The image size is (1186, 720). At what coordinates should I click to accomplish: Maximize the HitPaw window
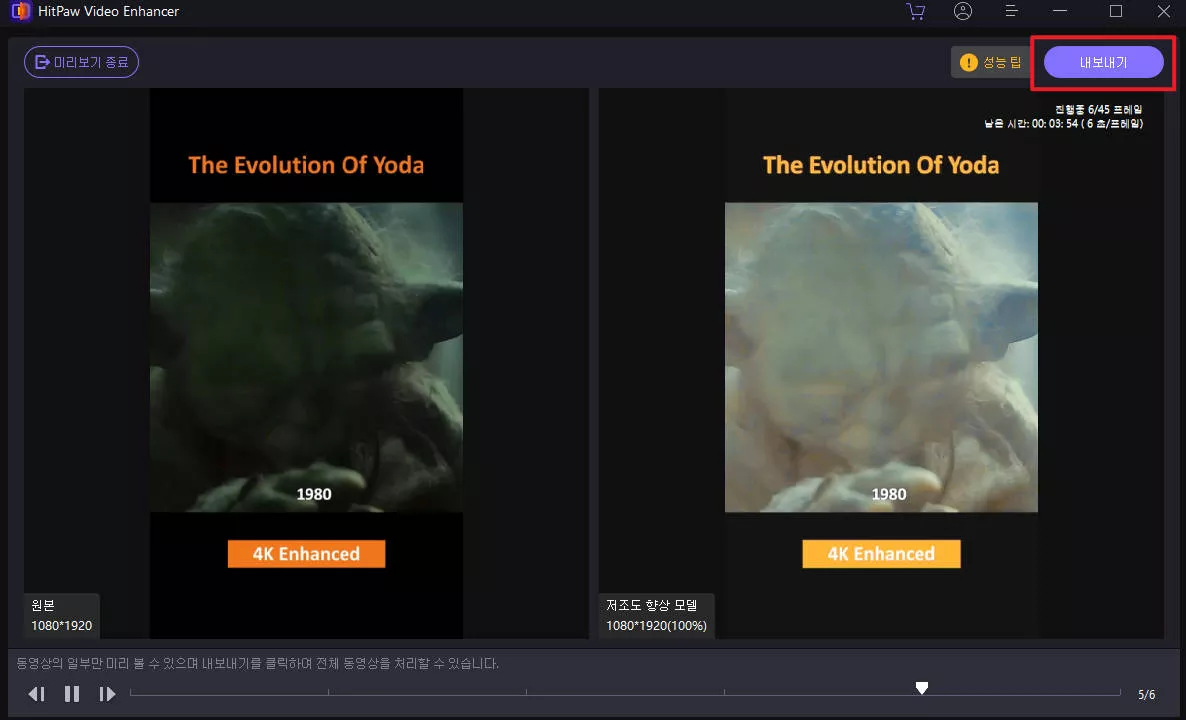1116,11
